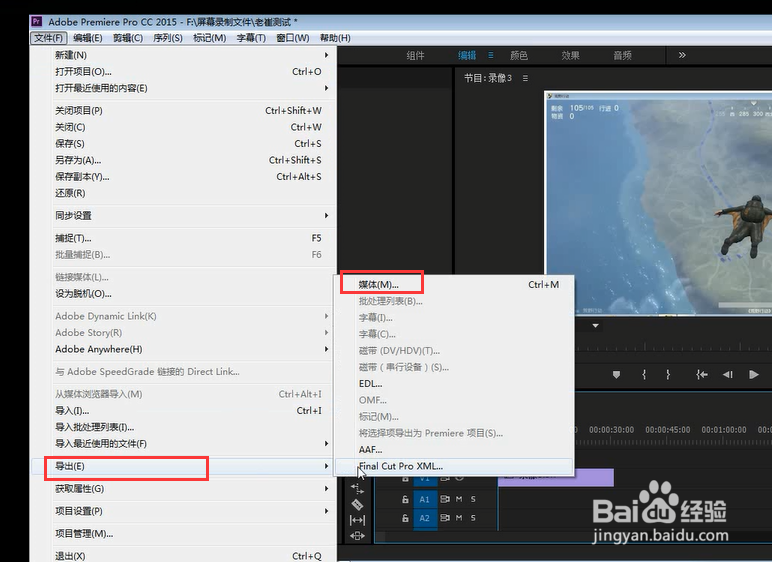The width and height of the screenshot is (772, 562).
Task: Open the 窗口(W) menu
Action: point(292,38)
